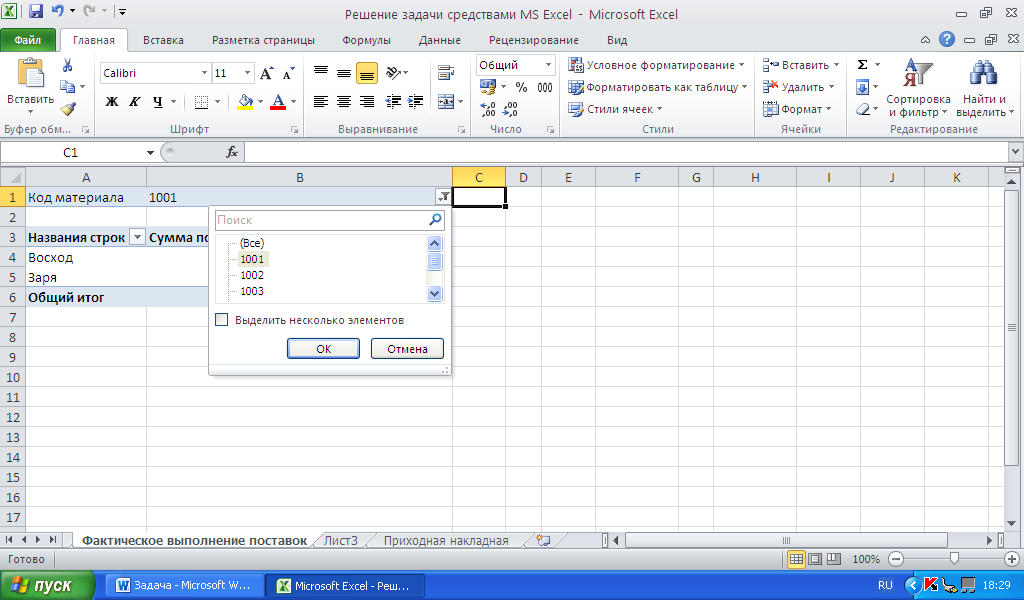Click Отмена in filter popup
The height and width of the screenshot is (600, 1024).
pyautogui.click(x=407, y=349)
